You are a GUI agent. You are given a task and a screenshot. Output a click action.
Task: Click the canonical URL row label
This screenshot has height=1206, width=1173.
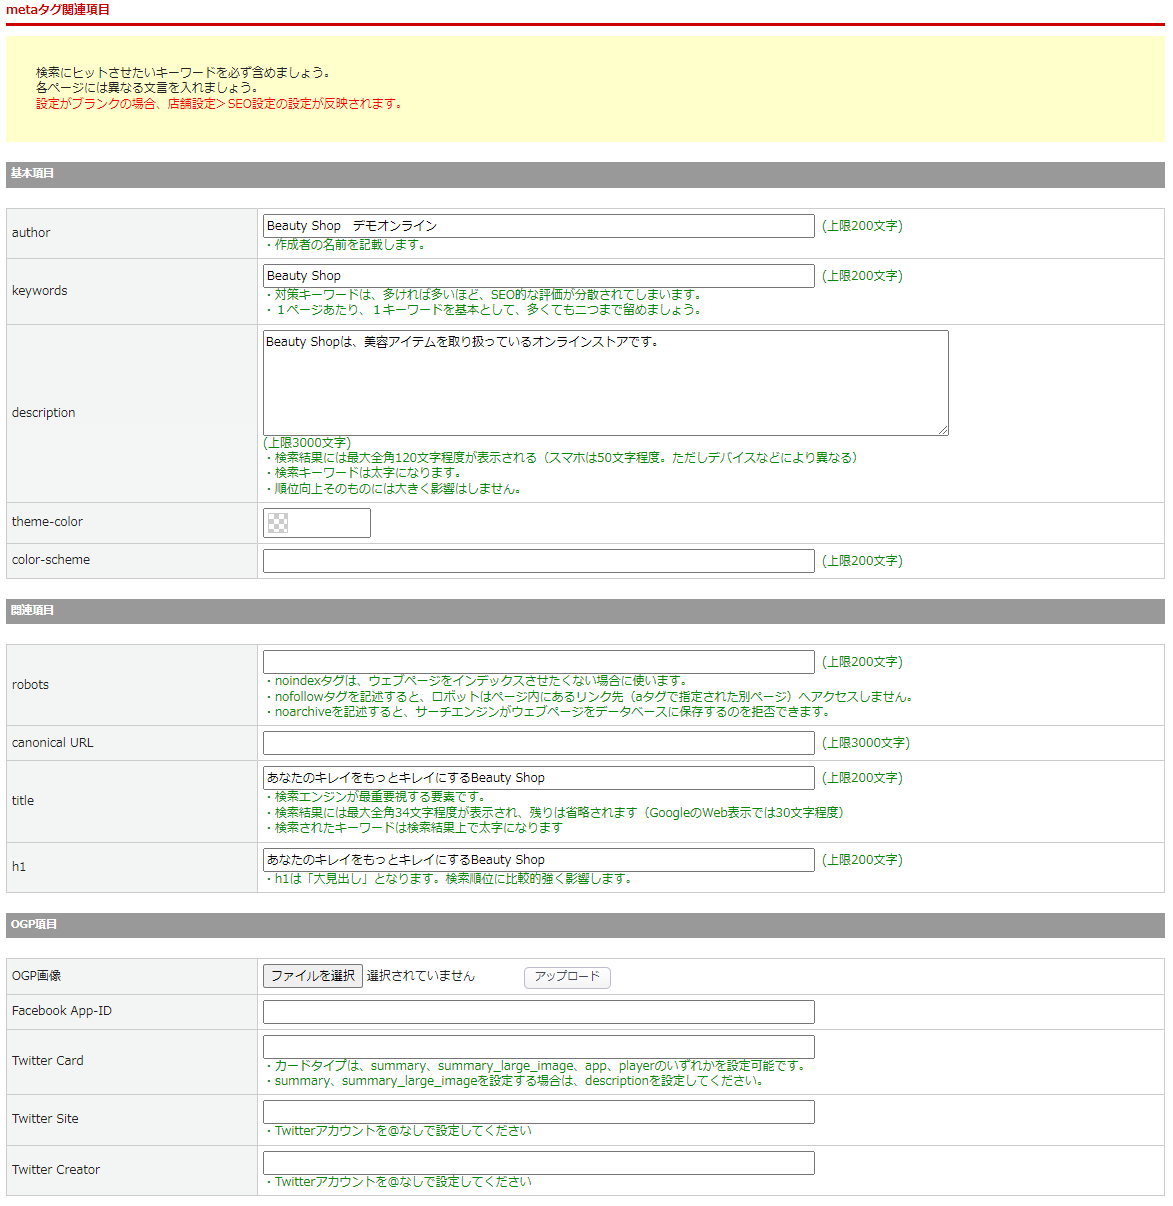pos(52,743)
